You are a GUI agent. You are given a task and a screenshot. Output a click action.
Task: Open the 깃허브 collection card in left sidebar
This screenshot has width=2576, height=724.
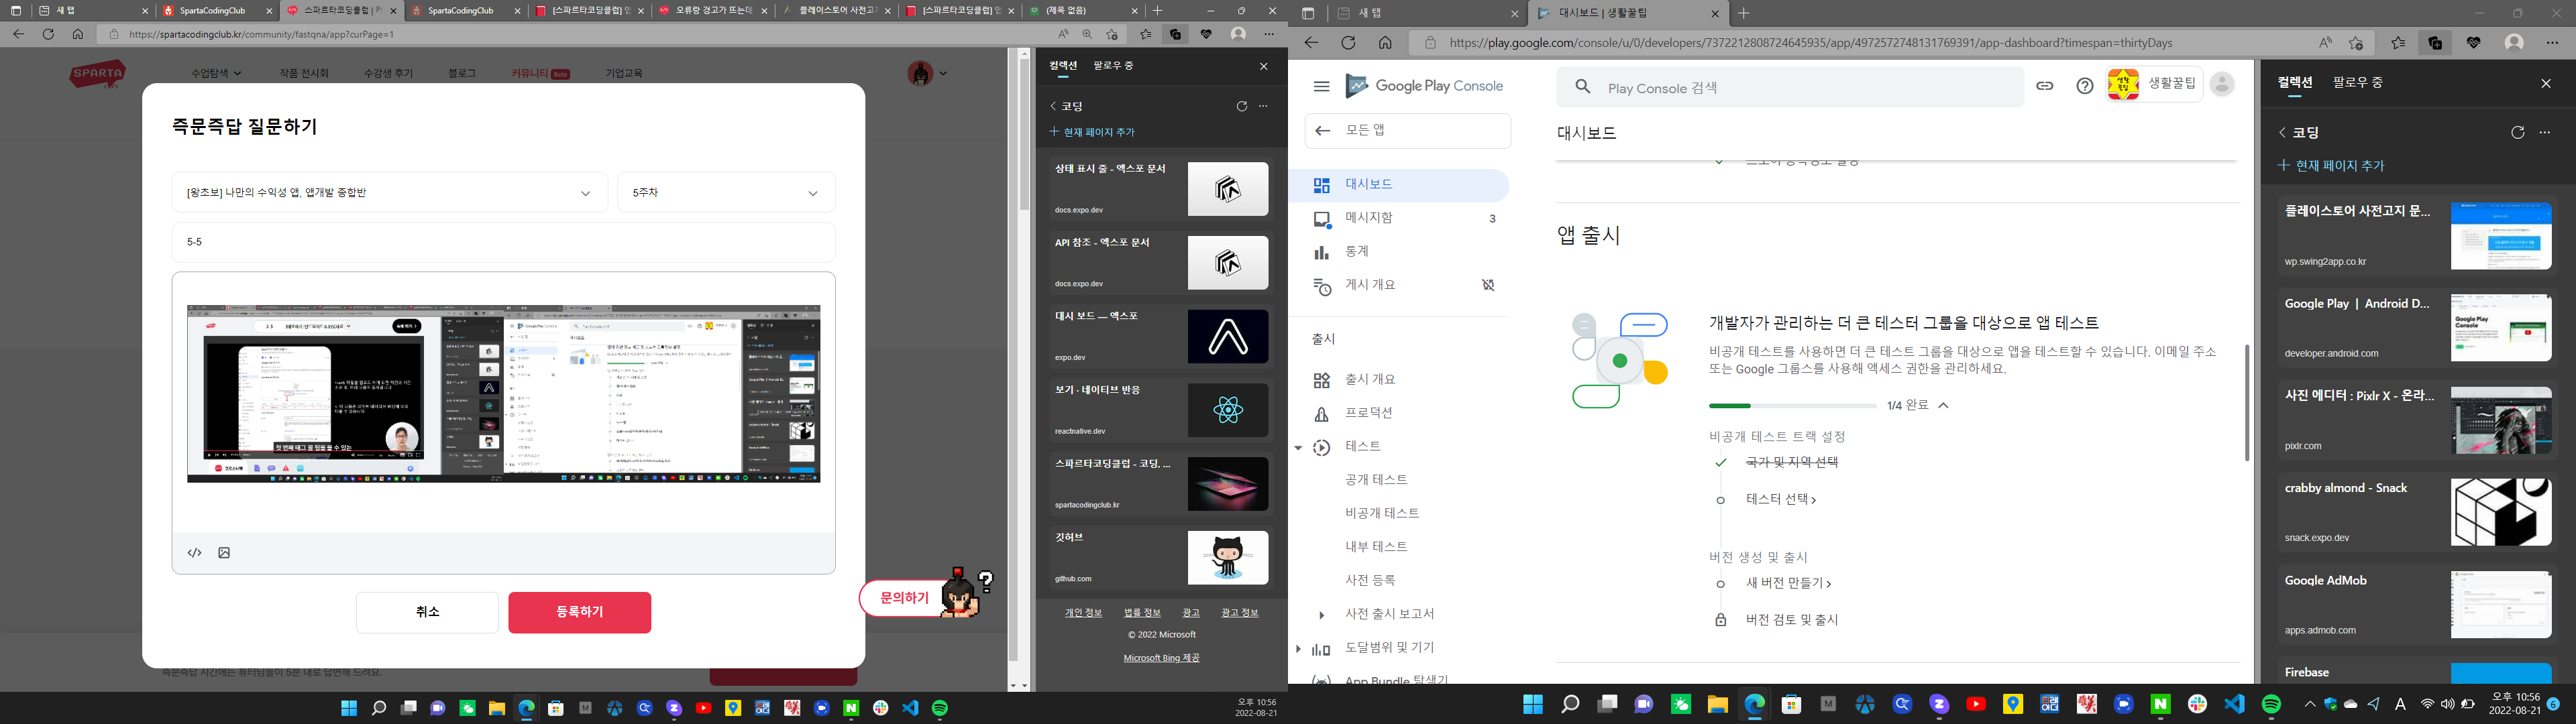point(1160,558)
